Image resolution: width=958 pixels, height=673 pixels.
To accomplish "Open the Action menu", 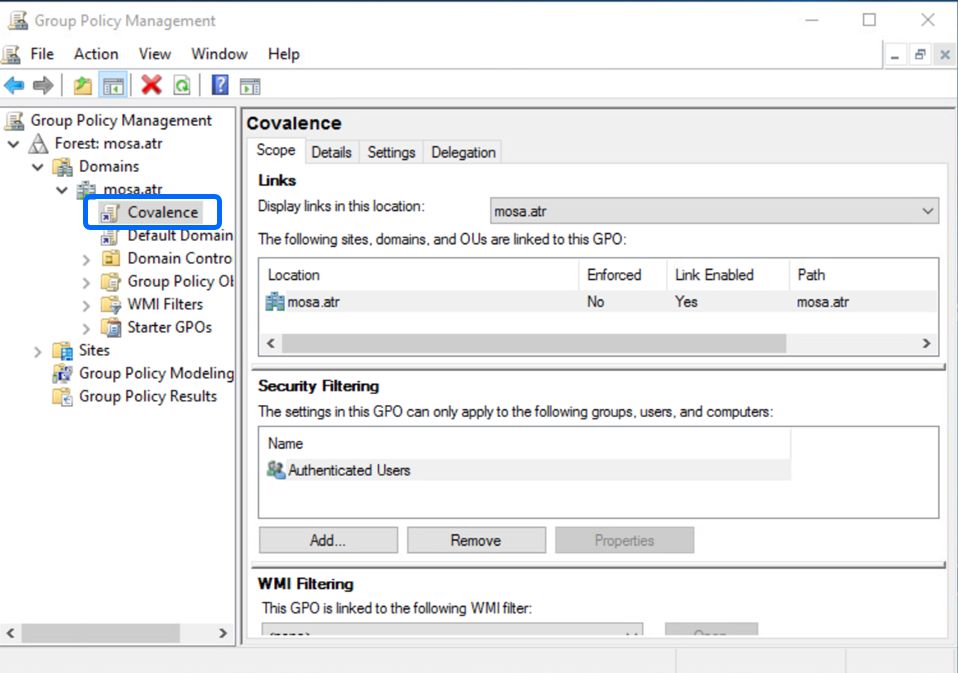I will pyautogui.click(x=96, y=54).
